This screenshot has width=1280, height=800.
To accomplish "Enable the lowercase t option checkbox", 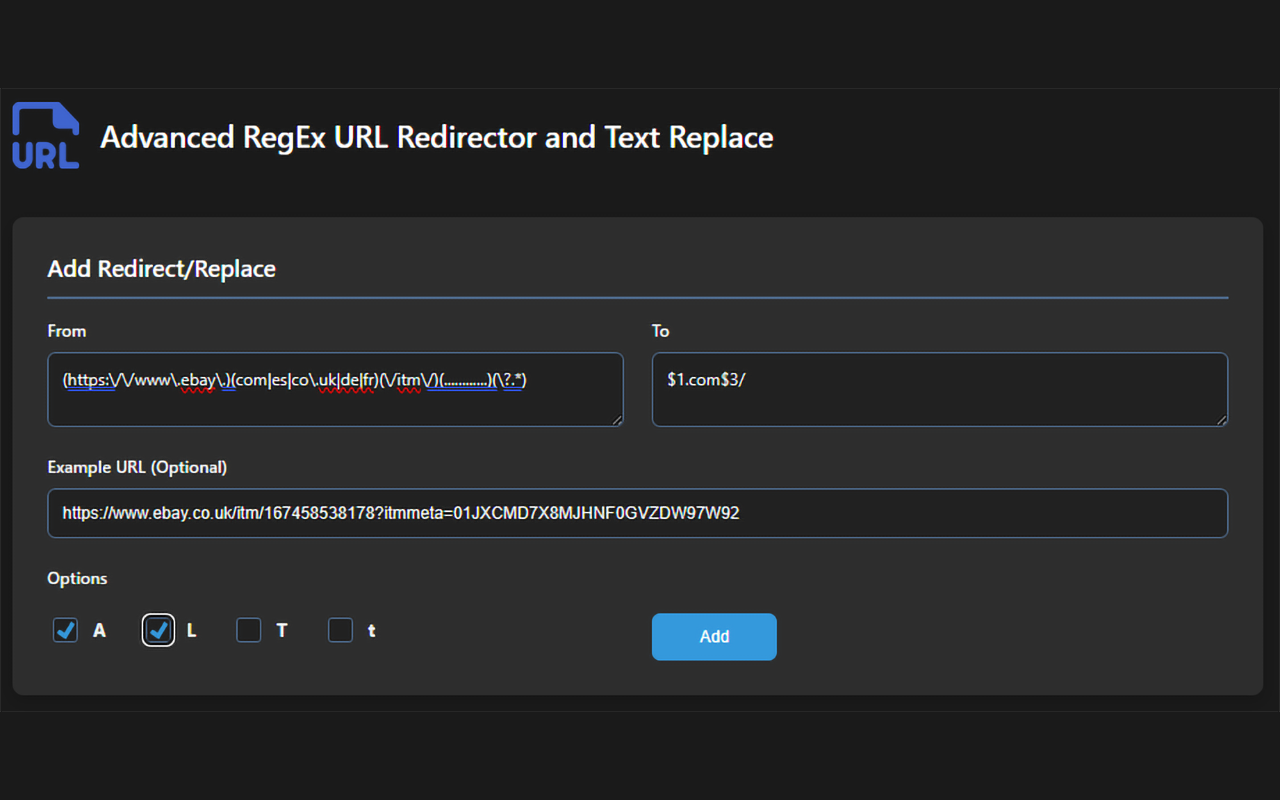I will [x=341, y=630].
